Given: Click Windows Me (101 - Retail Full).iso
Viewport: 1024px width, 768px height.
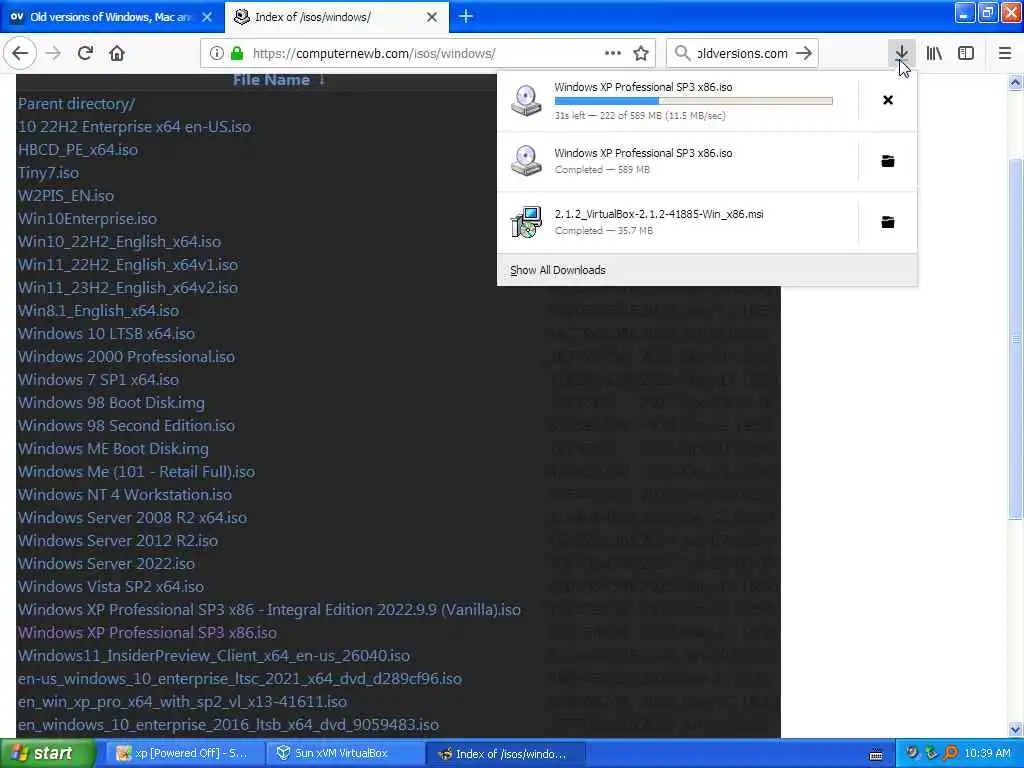Looking at the screenshot, I should coord(136,472).
